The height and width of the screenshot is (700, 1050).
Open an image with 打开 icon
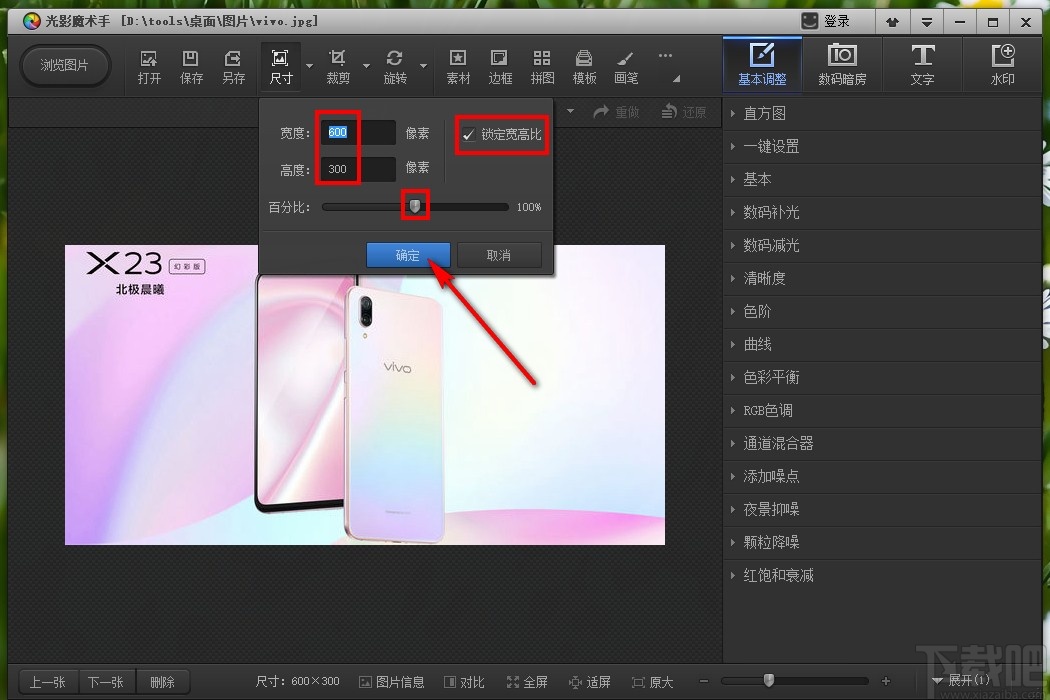click(149, 67)
